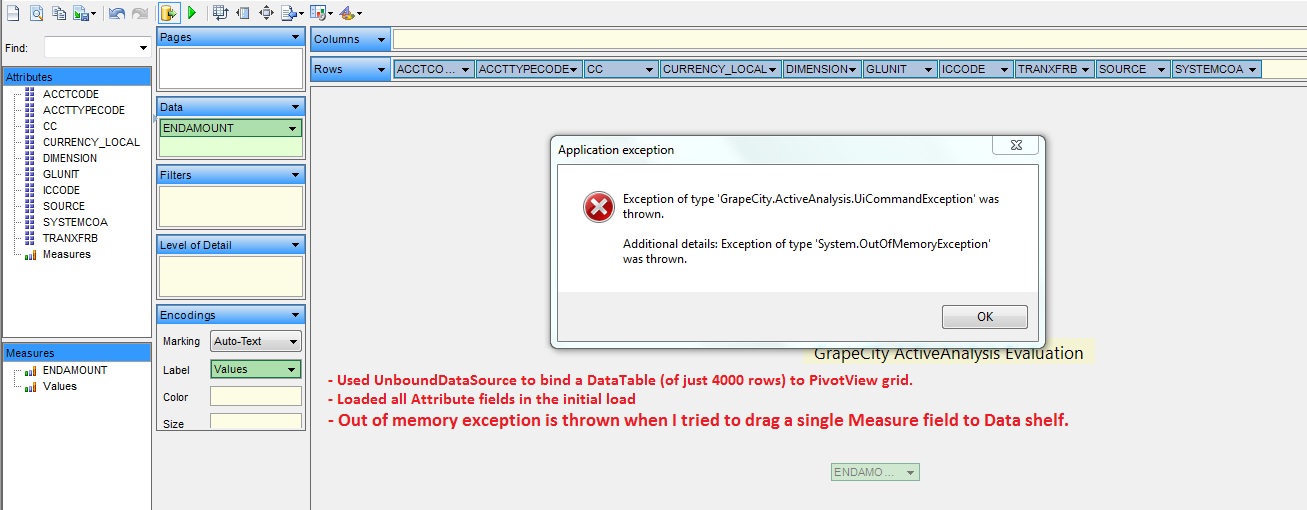Click the TRANXFRB field in Rows
Screen dimensions: 1307x510
pos(1055,69)
